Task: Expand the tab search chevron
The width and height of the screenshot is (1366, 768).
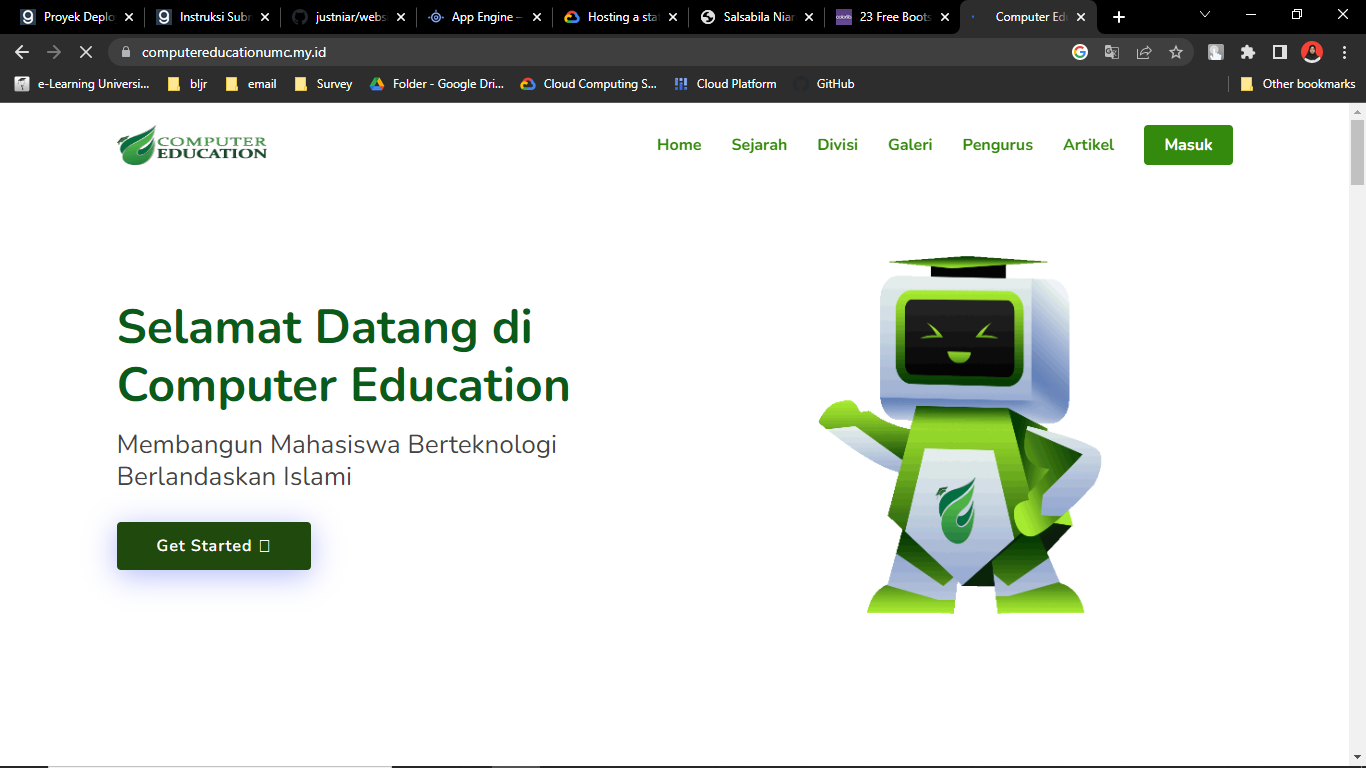Action: (x=1205, y=15)
